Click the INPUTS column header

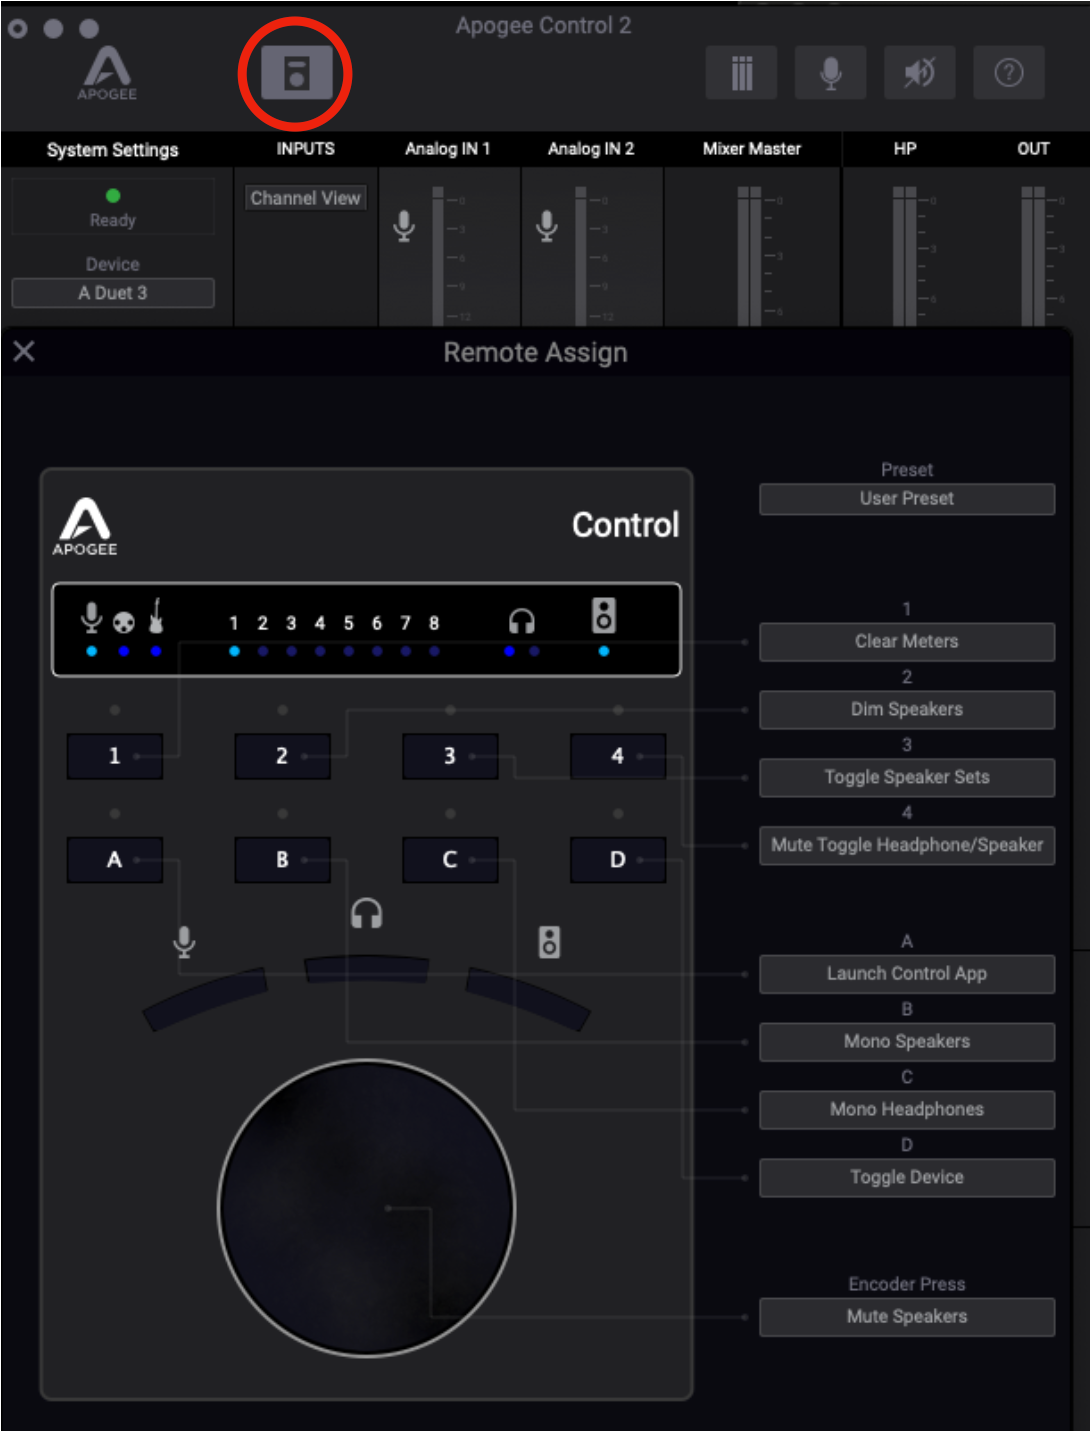pos(306,149)
